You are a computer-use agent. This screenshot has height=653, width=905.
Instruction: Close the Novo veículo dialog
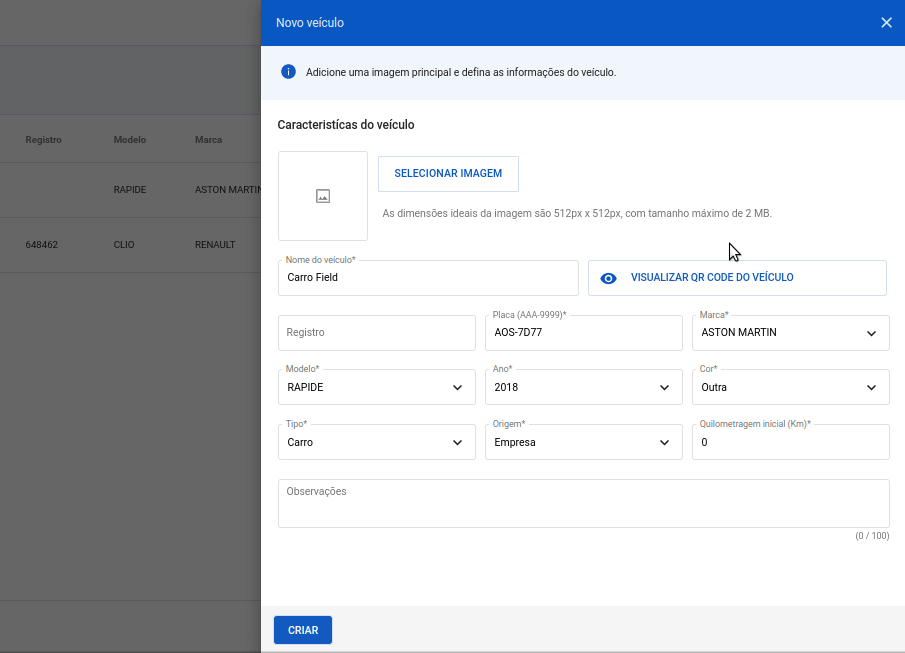(886, 23)
